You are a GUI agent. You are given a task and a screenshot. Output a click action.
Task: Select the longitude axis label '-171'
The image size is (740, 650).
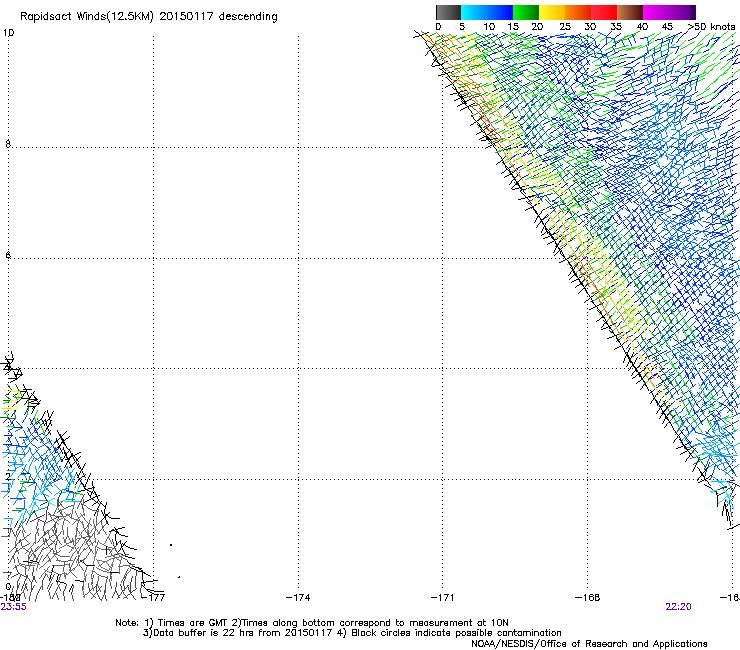(x=443, y=598)
